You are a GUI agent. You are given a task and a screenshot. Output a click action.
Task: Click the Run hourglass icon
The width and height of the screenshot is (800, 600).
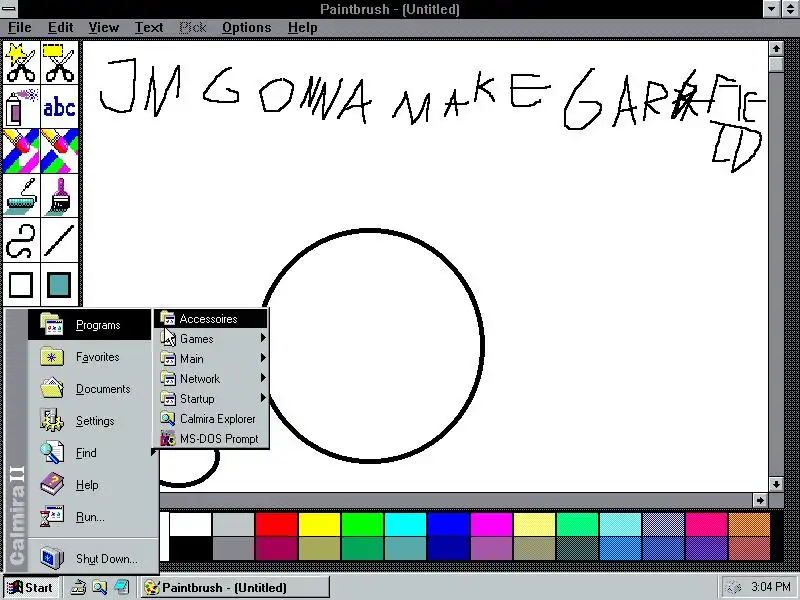pyautogui.click(x=52, y=516)
